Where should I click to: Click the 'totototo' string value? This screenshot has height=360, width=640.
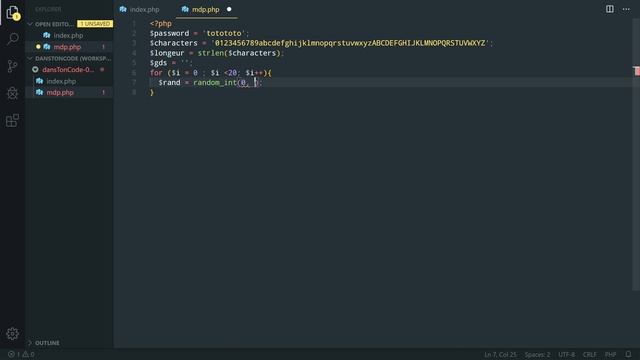[224, 33]
